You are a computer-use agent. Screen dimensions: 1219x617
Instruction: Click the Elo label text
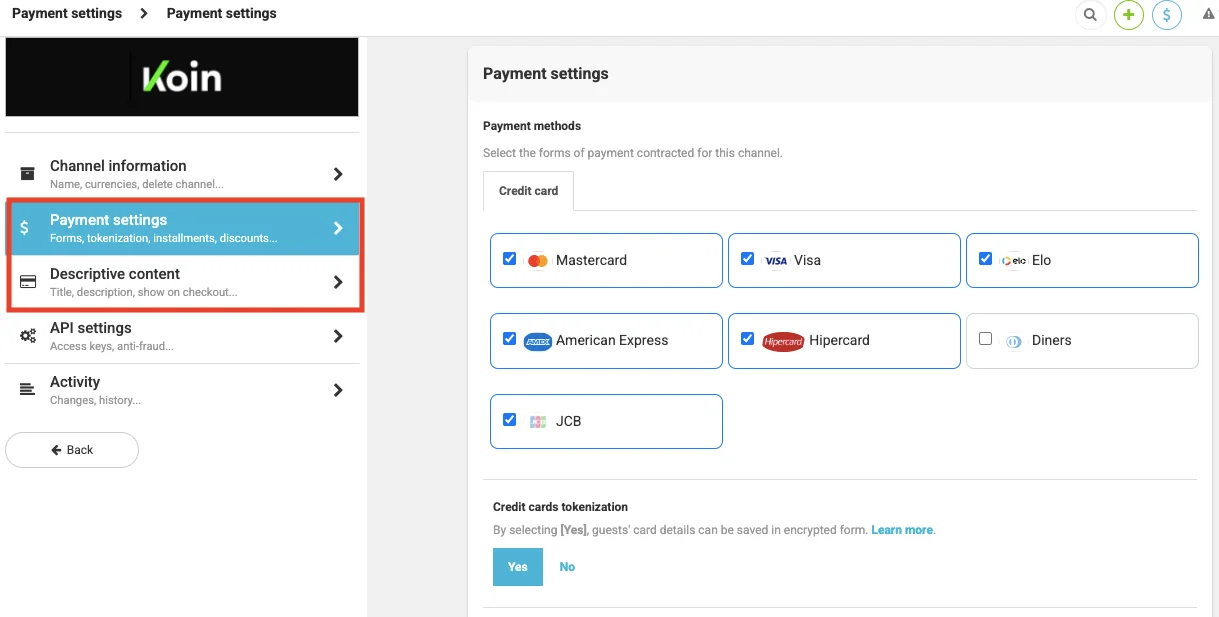pyautogui.click(x=1042, y=260)
